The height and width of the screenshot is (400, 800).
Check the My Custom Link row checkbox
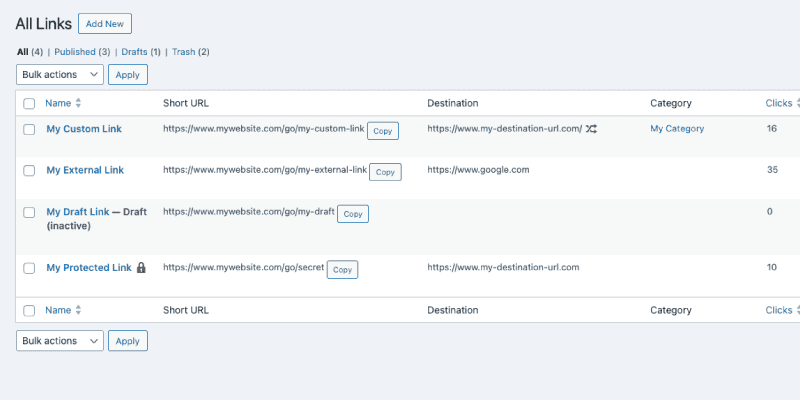29,130
